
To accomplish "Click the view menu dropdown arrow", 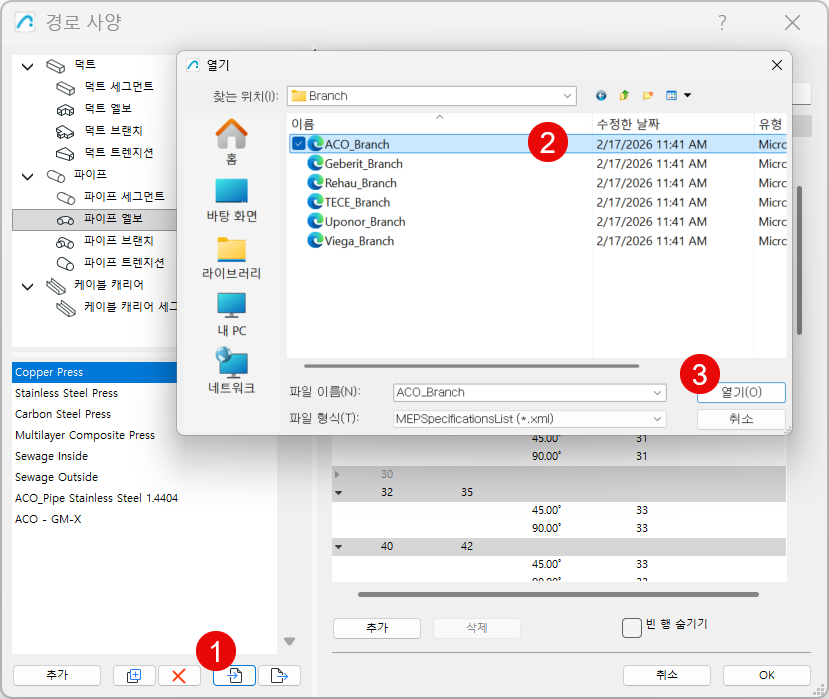I will pos(687,96).
